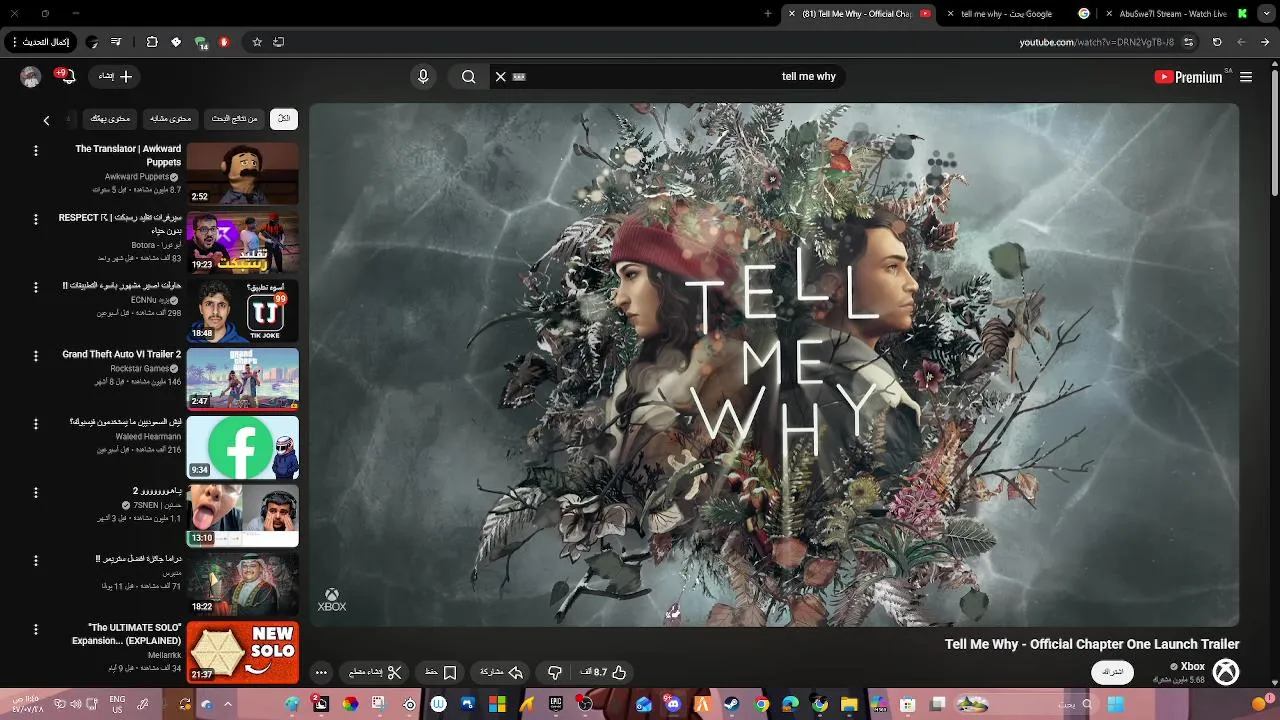Screen dimensions: 1280x720
Task: Open the on-screen keyboard icon in search box
Action: [519, 77]
